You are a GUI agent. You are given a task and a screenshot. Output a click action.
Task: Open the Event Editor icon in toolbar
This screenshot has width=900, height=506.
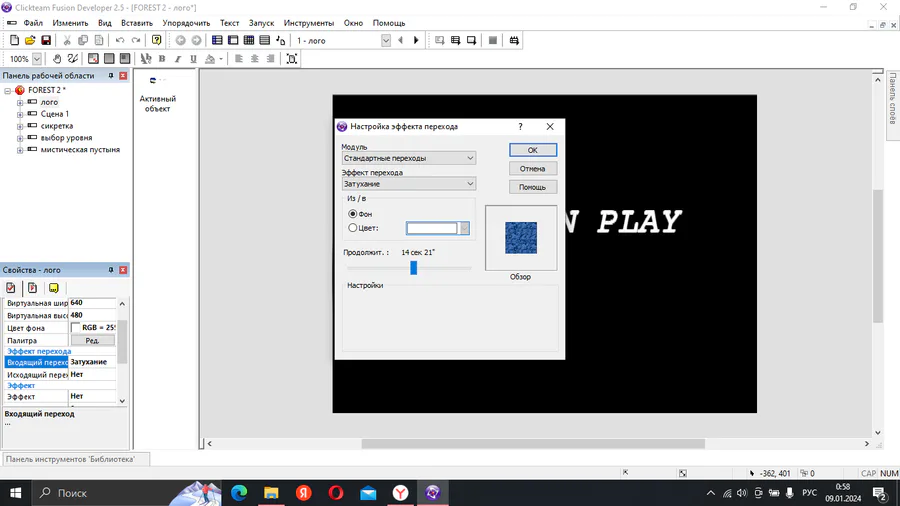[x=248, y=41]
